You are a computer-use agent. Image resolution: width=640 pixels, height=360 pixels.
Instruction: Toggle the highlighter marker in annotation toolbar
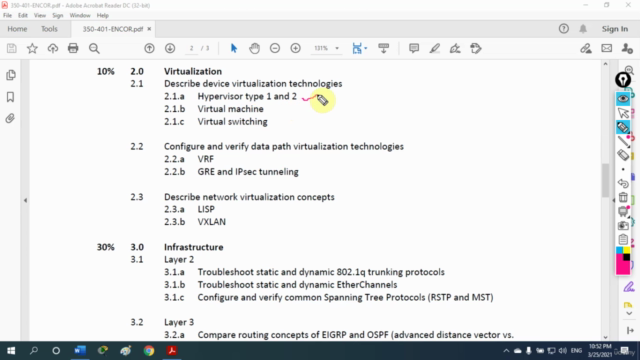pyautogui.click(x=623, y=127)
